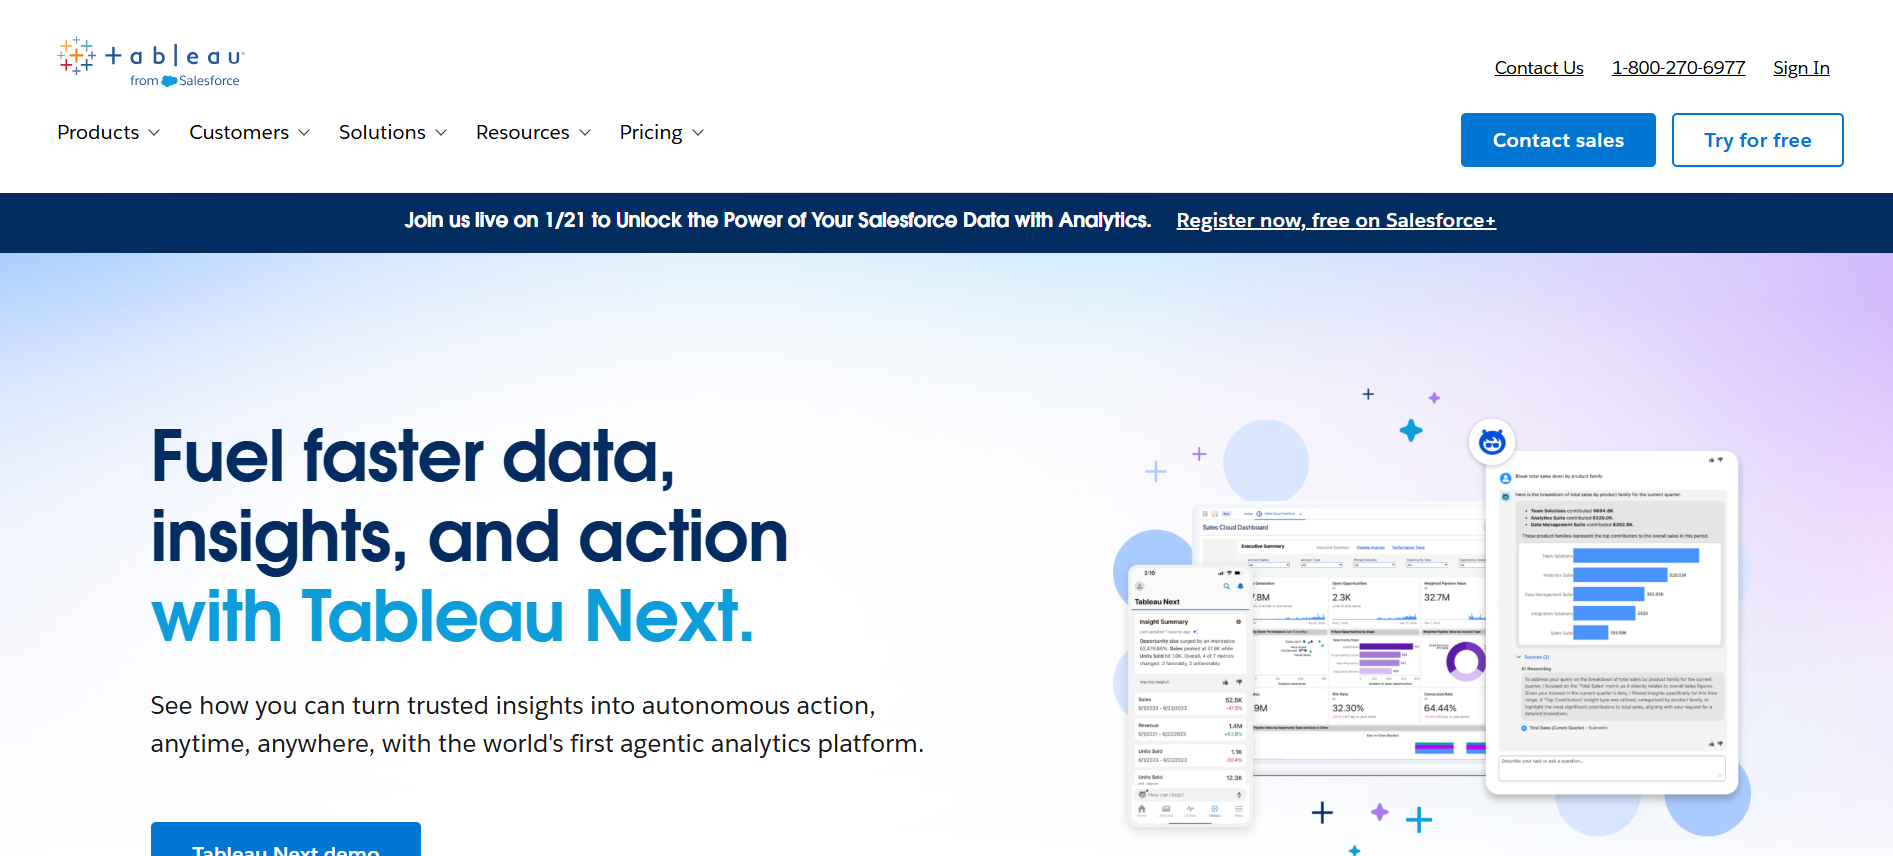Open the Pricing menu
The height and width of the screenshot is (856, 1893).
click(x=651, y=132)
